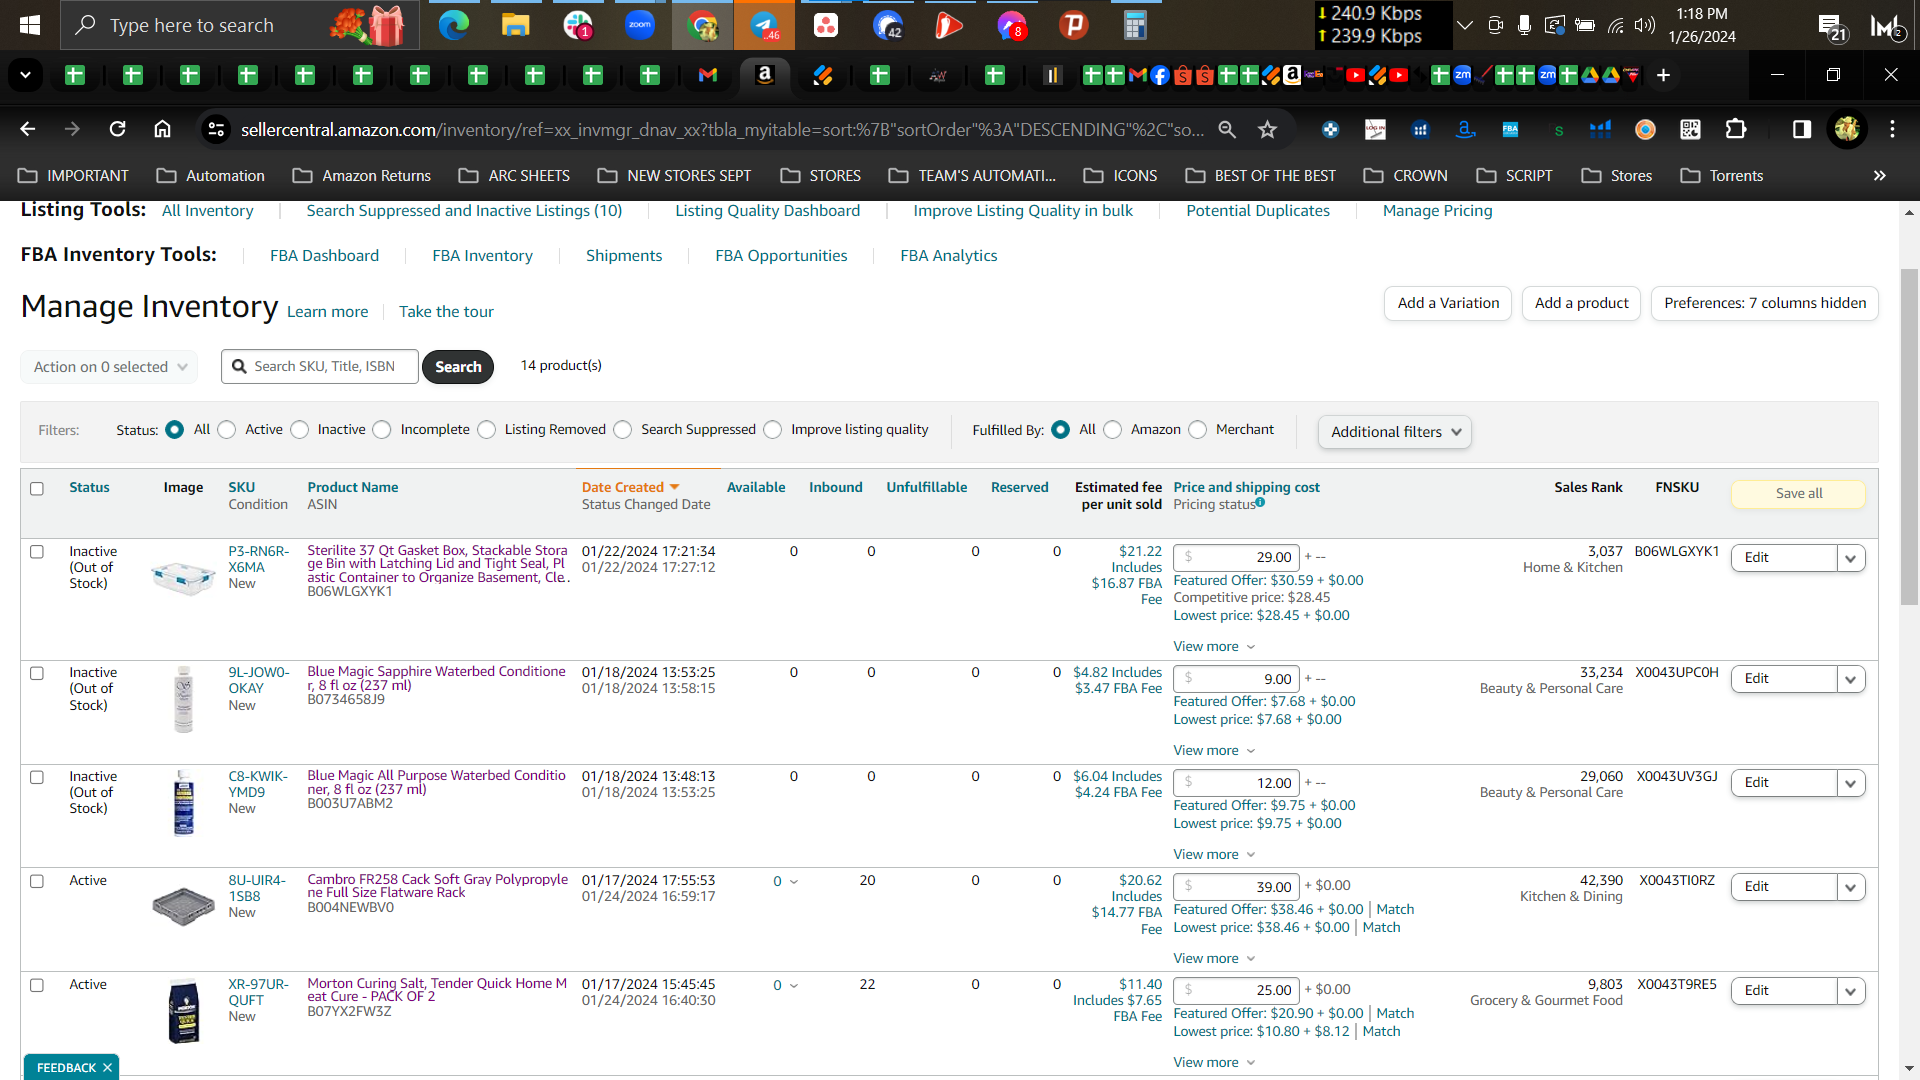Screen dimensions: 1920x1080
Task: Toggle the browser side panel
Action: tap(1802, 129)
